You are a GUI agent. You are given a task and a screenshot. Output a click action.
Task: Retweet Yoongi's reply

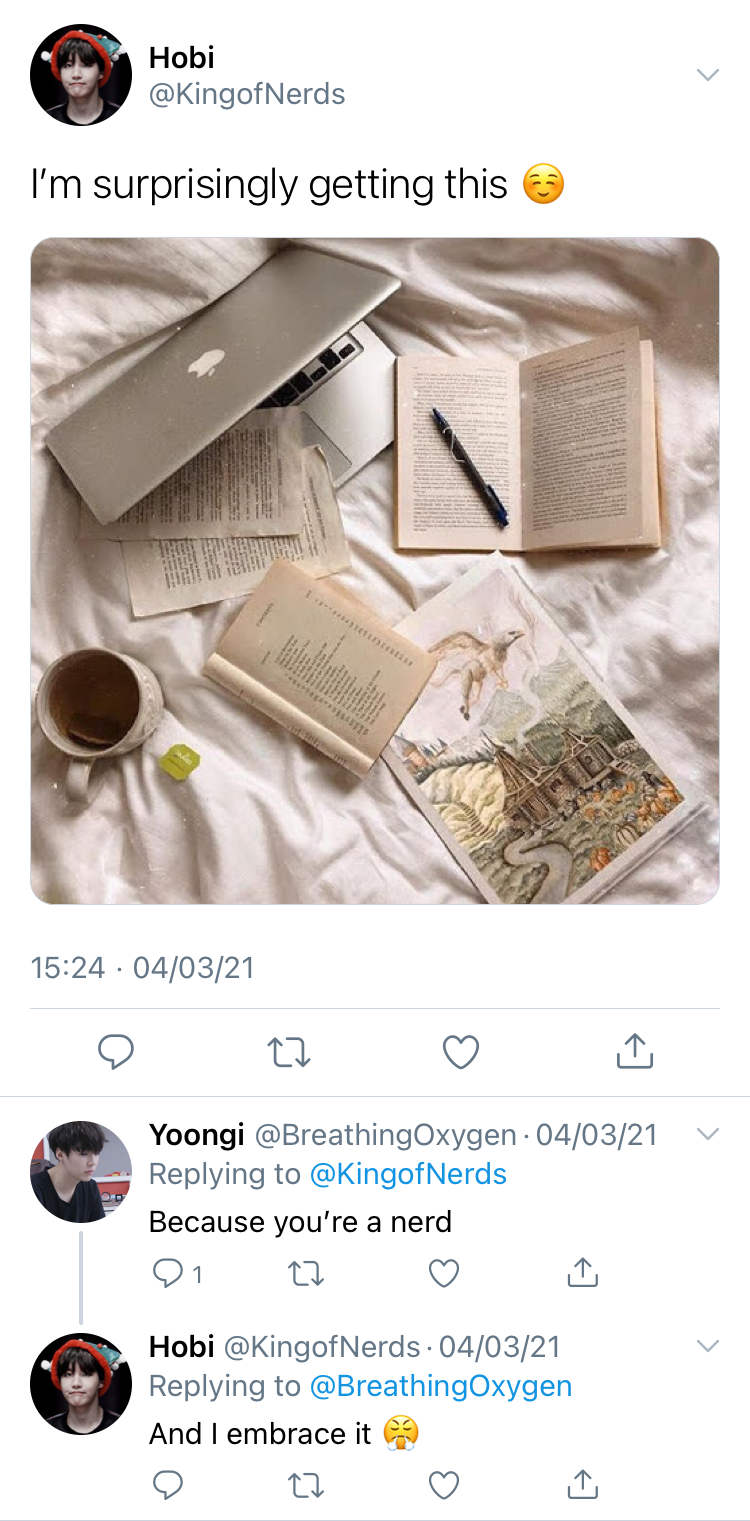pyautogui.click(x=306, y=1273)
